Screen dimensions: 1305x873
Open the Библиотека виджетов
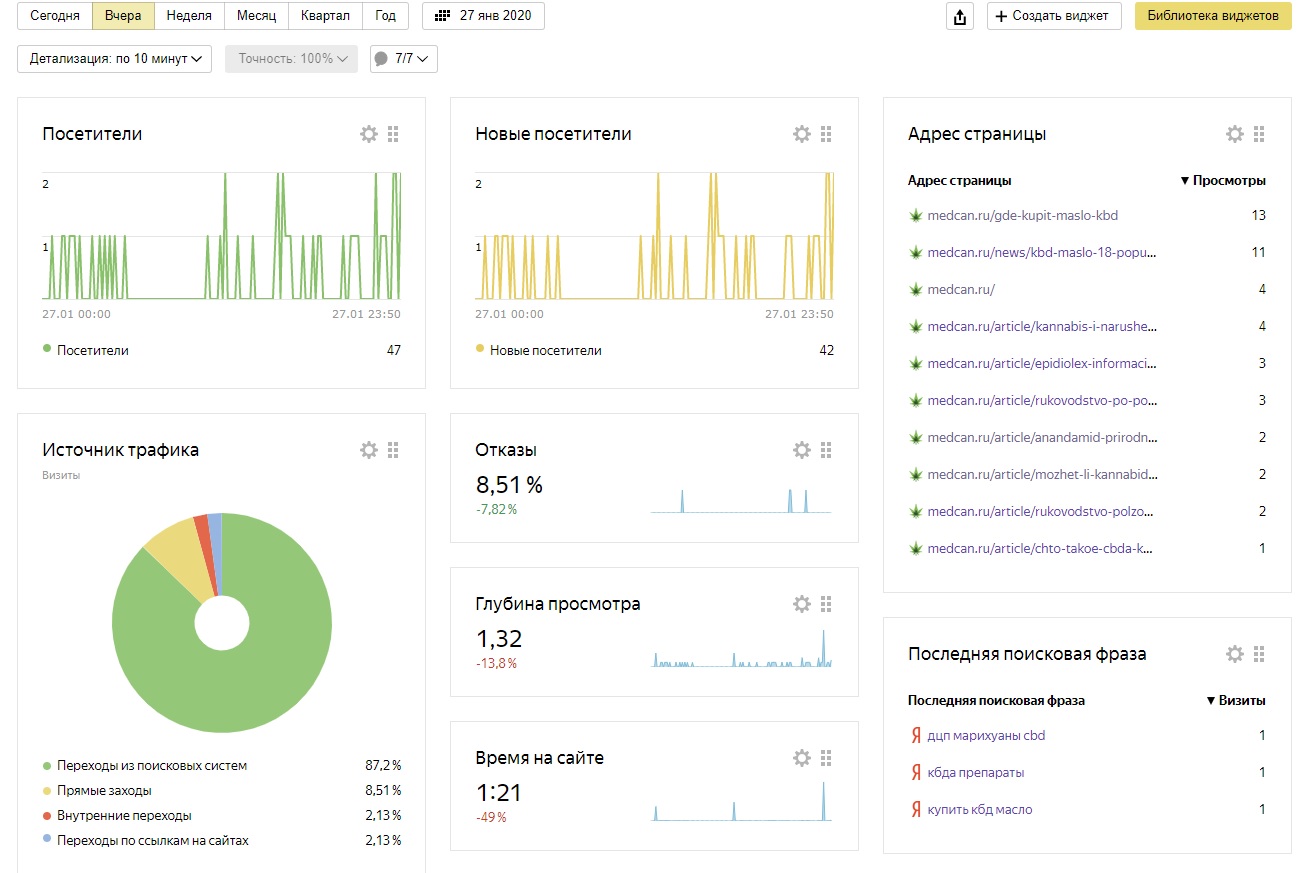pyautogui.click(x=1213, y=16)
